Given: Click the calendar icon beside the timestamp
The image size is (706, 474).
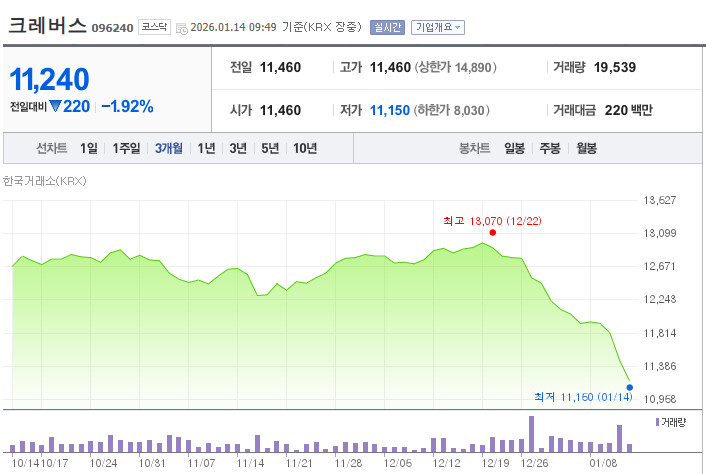Looking at the screenshot, I should coord(181,28).
